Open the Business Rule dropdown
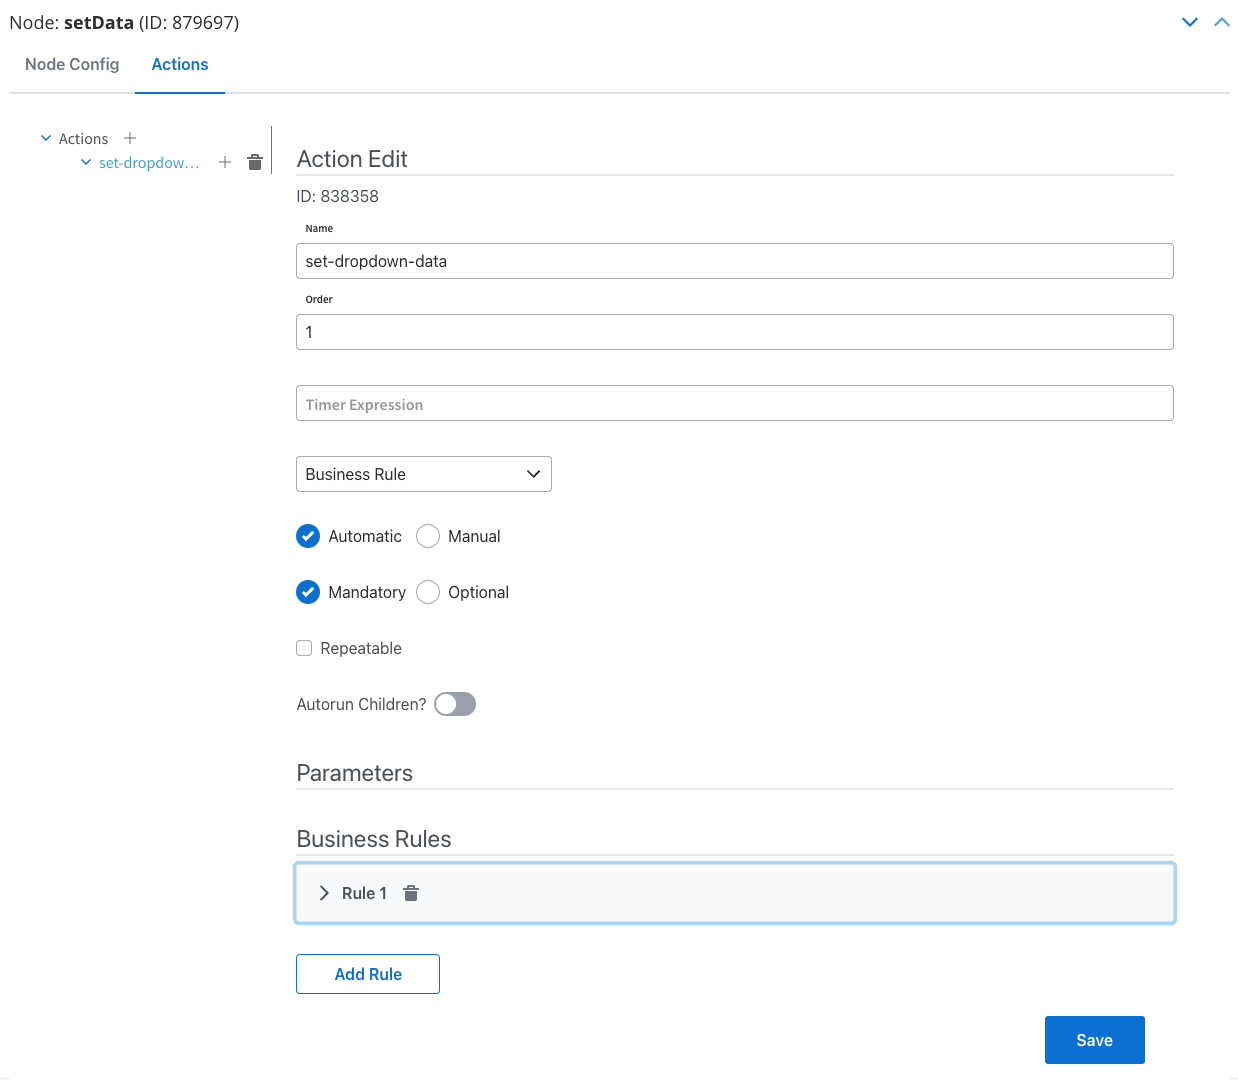This screenshot has width=1238, height=1080. tap(424, 474)
